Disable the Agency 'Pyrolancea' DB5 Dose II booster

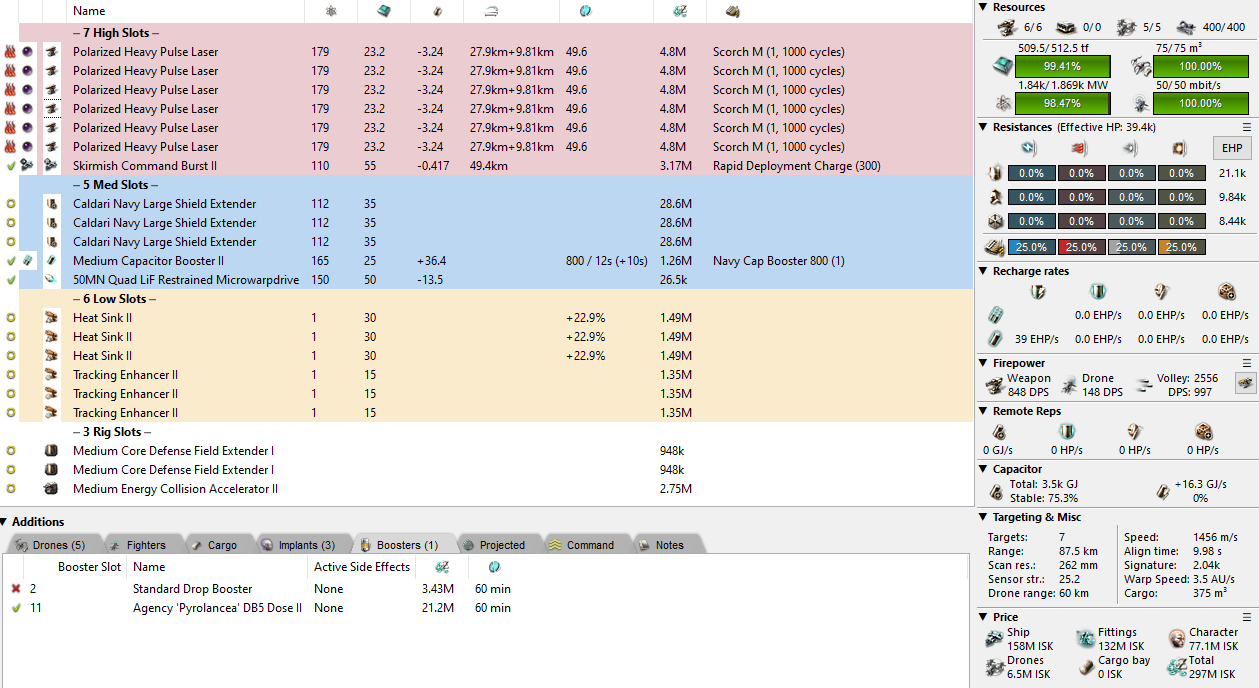click(16, 608)
